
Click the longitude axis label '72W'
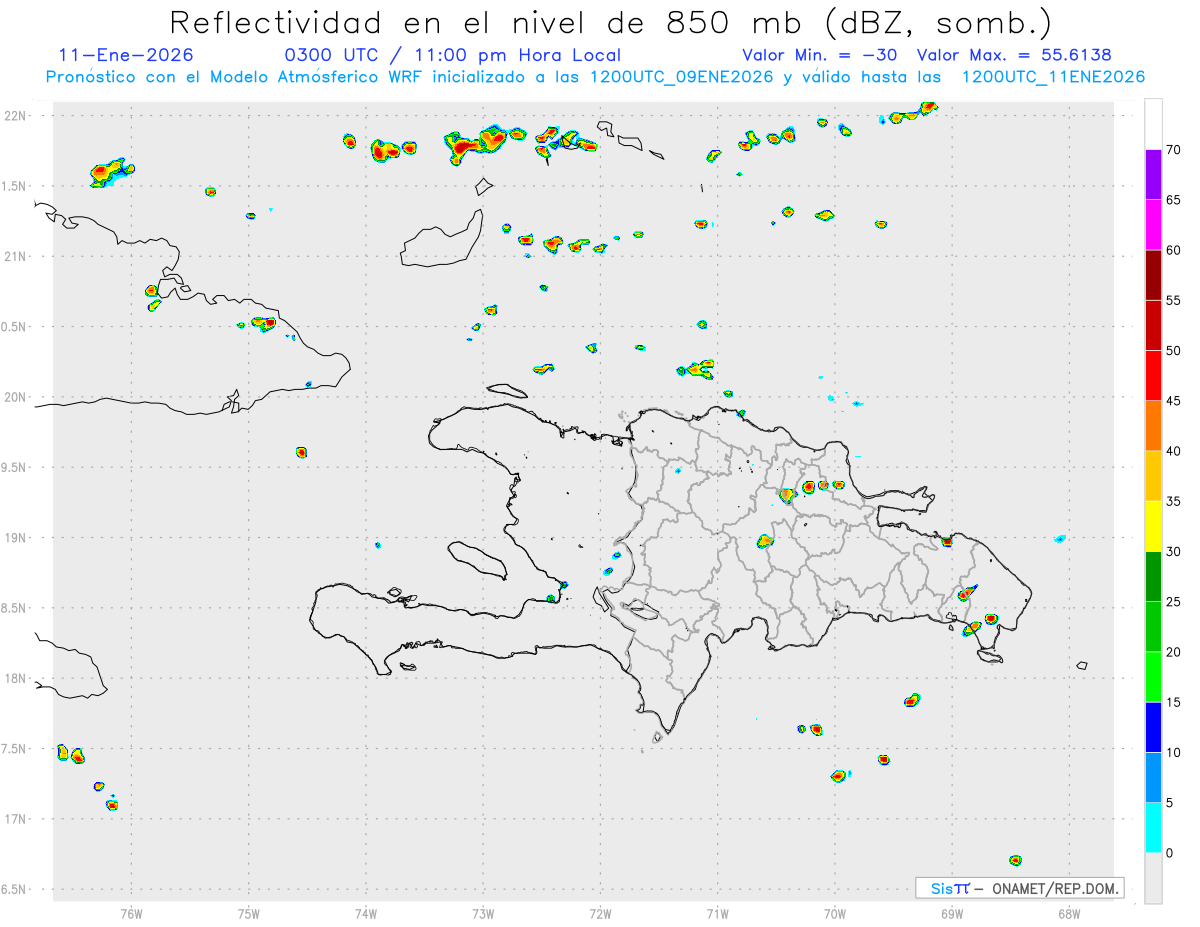(x=600, y=913)
